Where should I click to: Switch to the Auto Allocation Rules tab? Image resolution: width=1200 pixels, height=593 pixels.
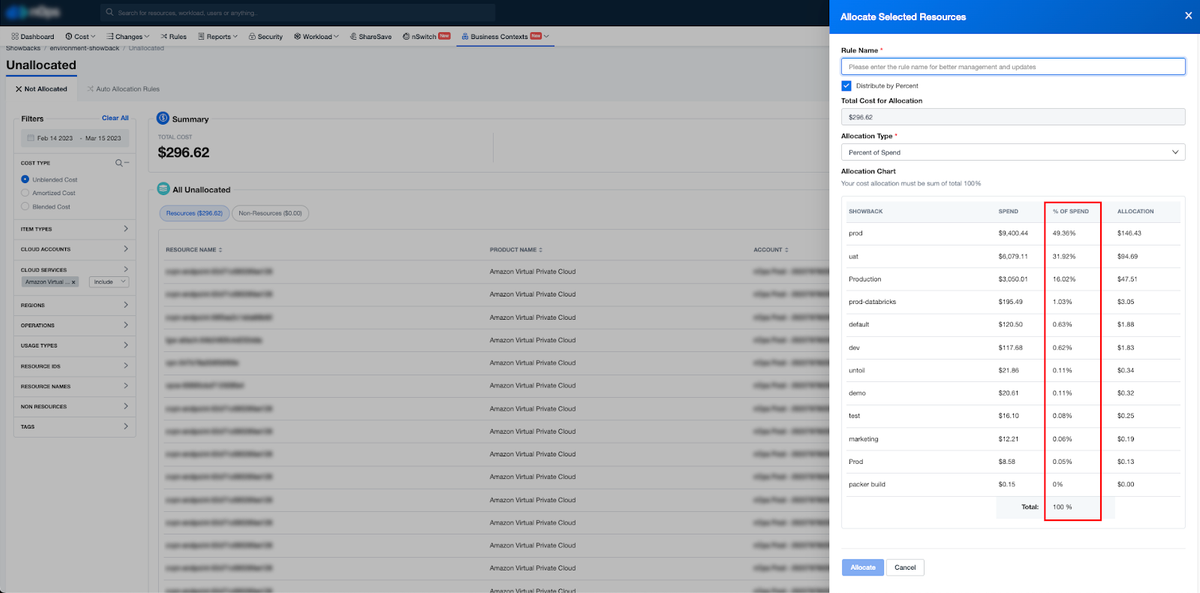122,89
